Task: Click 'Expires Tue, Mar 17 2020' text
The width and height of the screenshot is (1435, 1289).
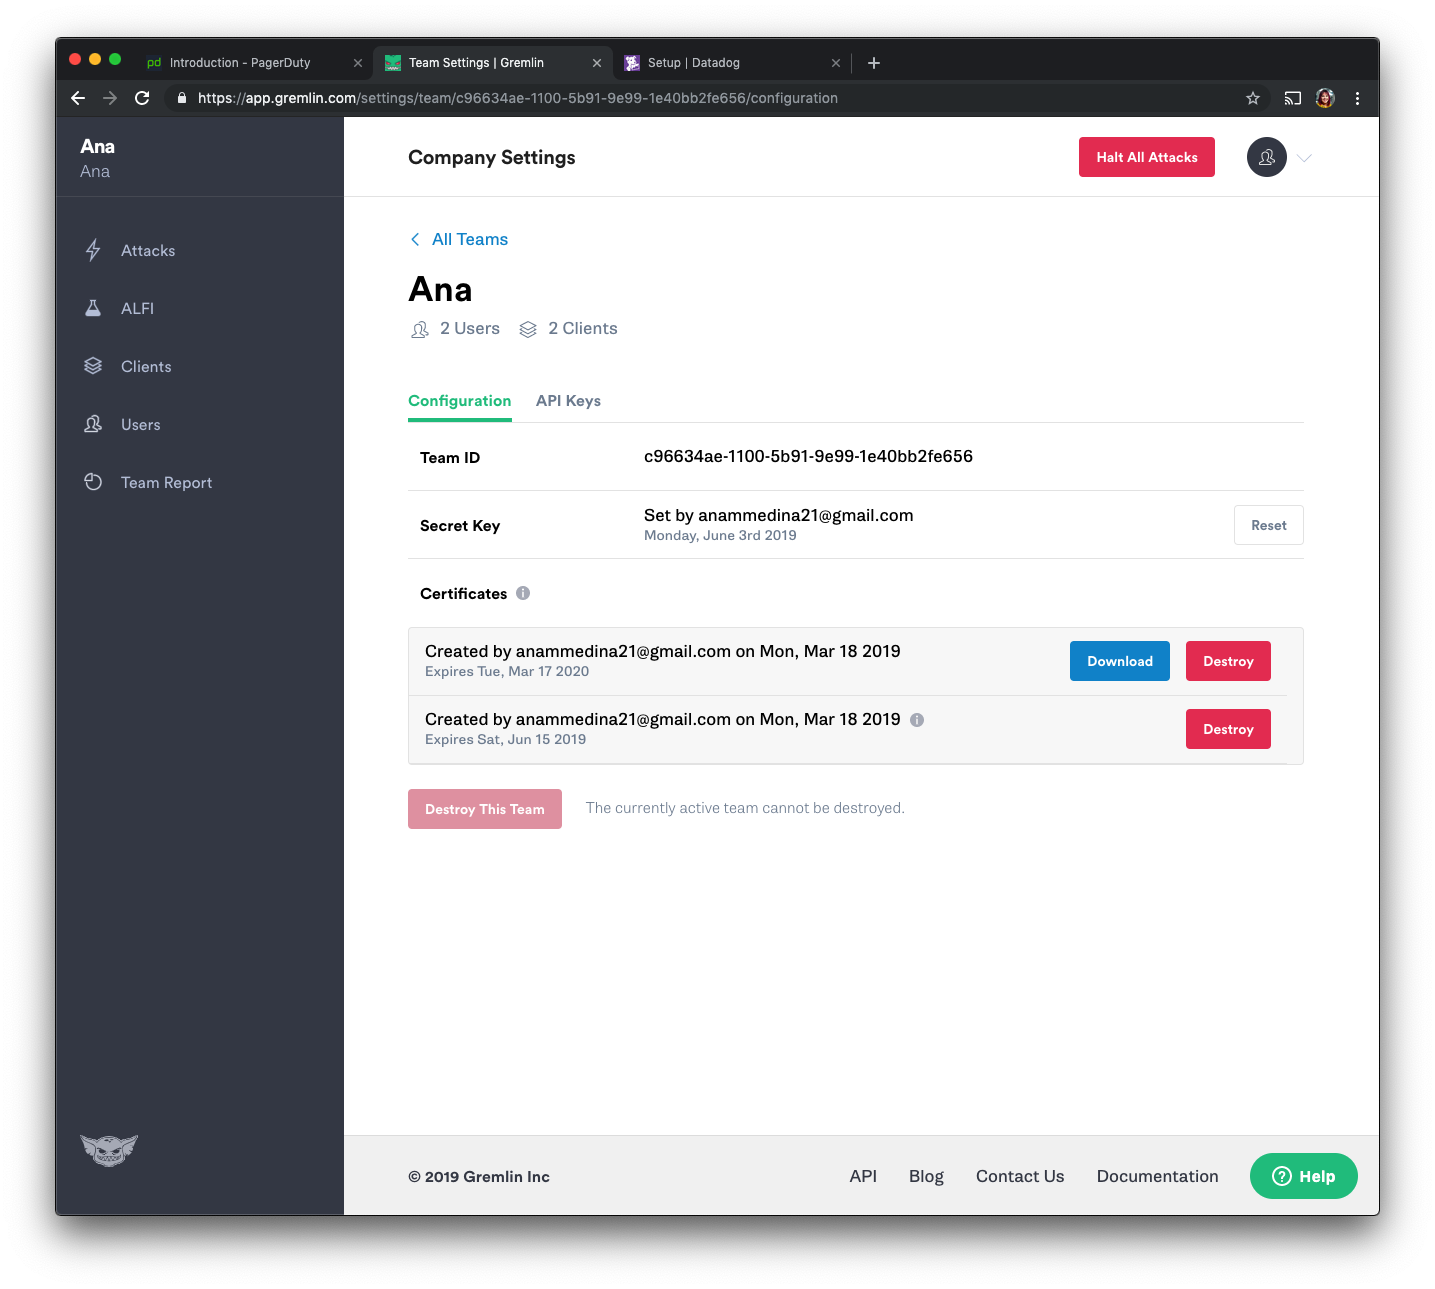Action: click(x=507, y=672)
